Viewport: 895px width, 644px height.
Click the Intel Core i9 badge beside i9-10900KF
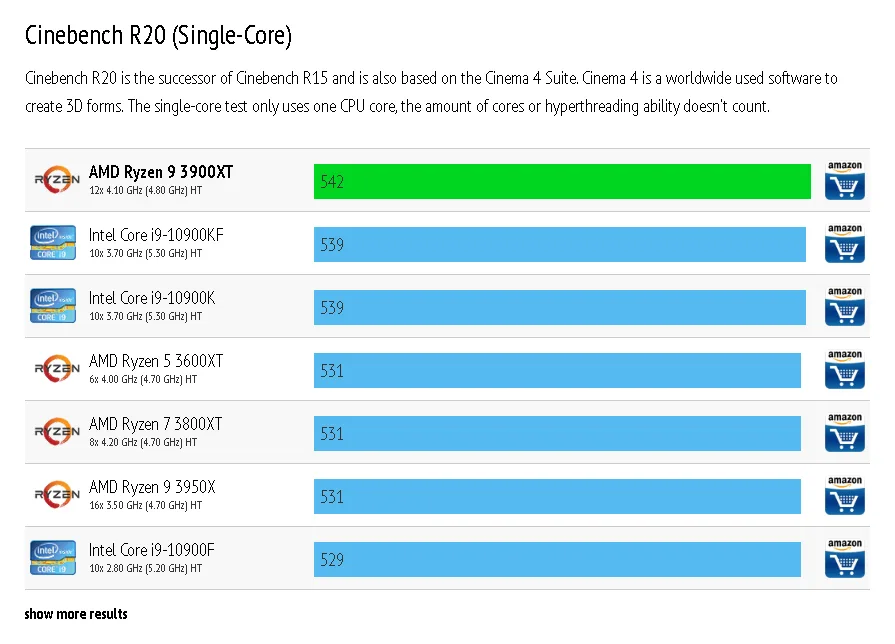click(x=54, y=243)
